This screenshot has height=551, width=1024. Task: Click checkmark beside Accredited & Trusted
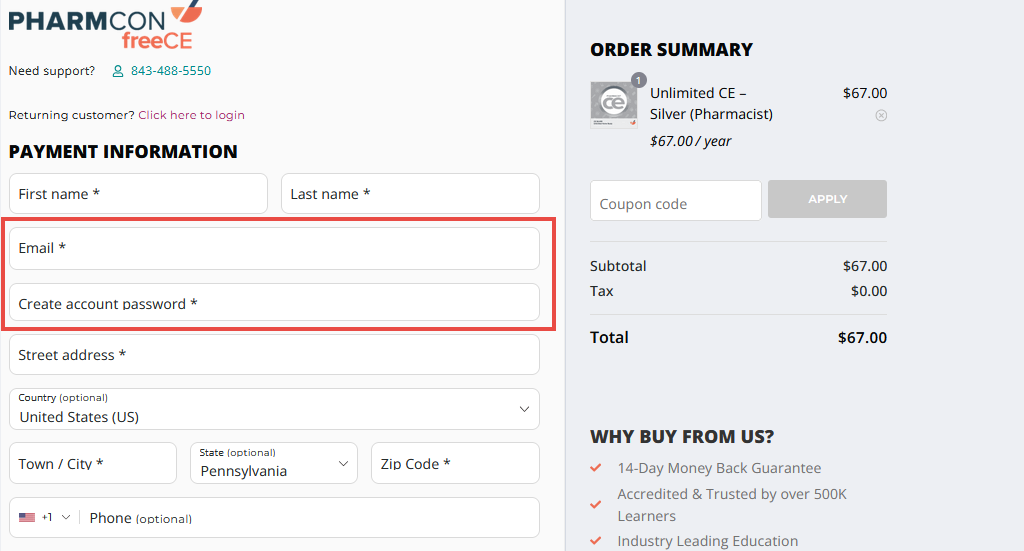[596, 505]
